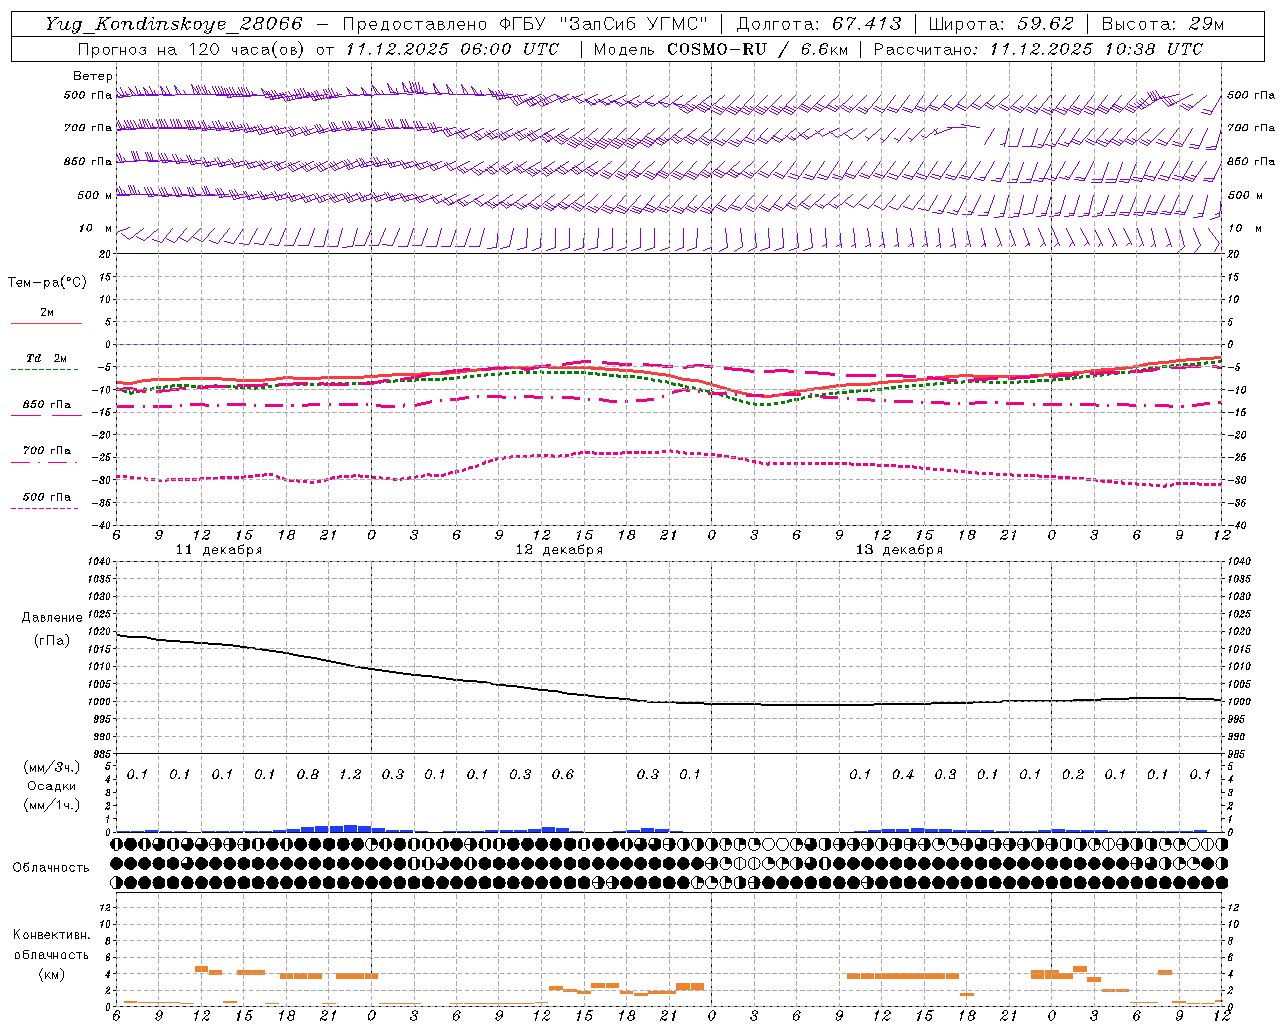
Task: Click the (гПа) unit label under Давление
Action: pos(52,641)
